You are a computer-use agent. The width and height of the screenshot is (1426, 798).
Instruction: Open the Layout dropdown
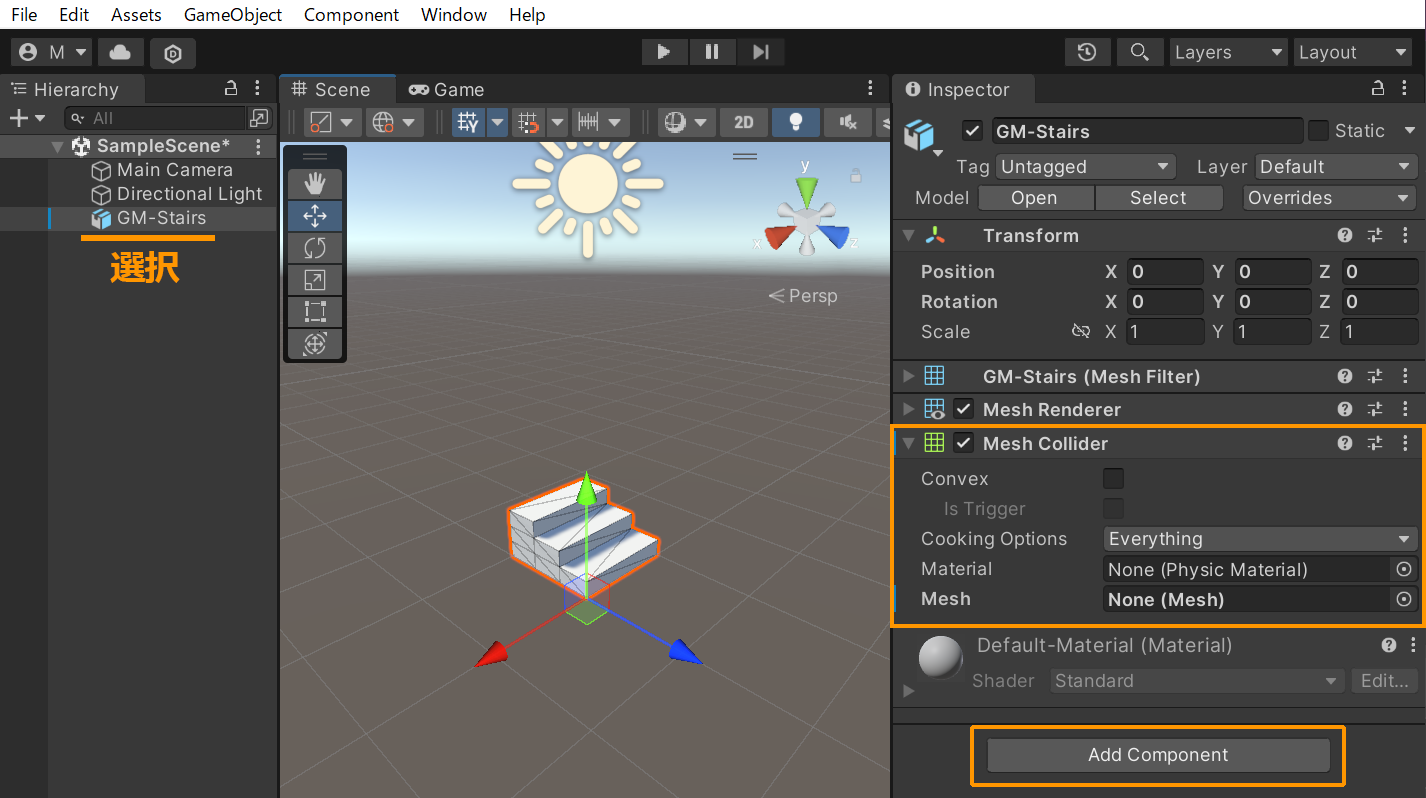coord(1353,52)
